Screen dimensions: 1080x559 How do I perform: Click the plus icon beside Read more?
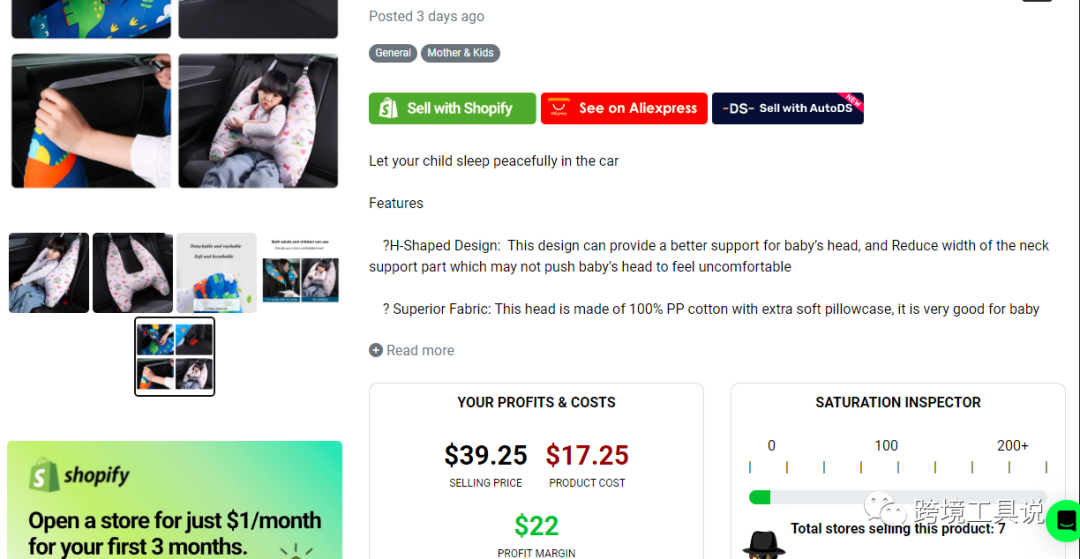376,350
